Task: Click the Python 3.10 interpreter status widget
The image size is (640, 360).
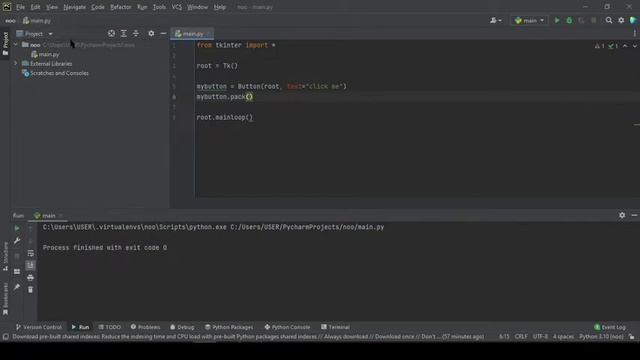Action: (601, 337)
